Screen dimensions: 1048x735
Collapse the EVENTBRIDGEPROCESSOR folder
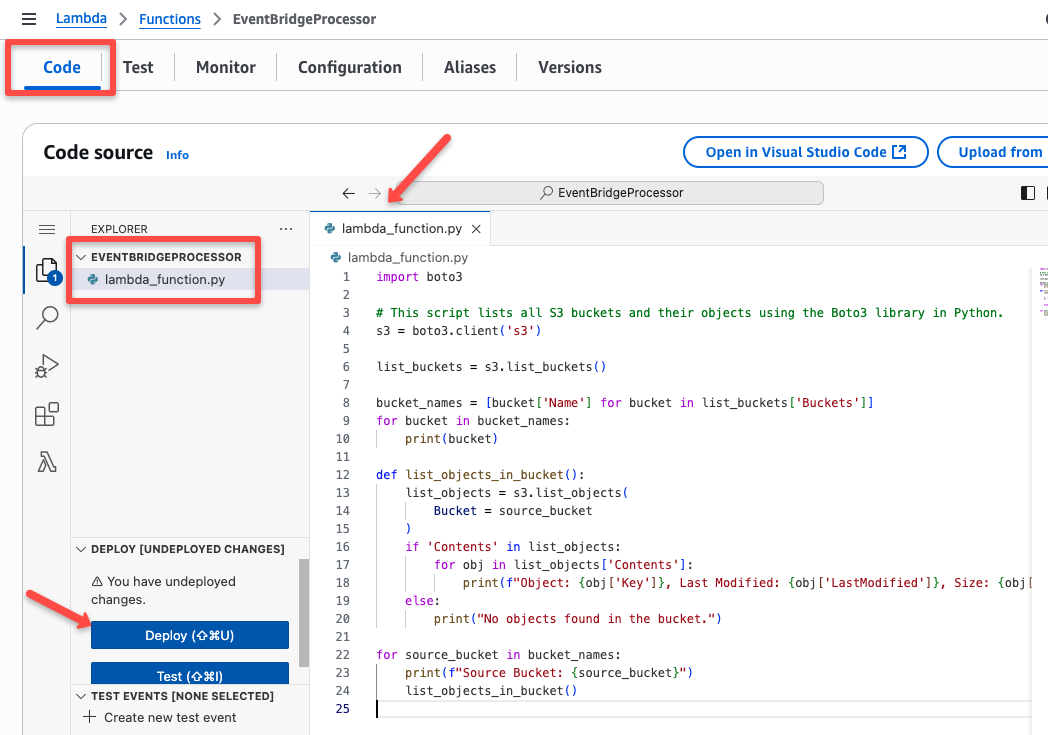(x=81, y=257)
